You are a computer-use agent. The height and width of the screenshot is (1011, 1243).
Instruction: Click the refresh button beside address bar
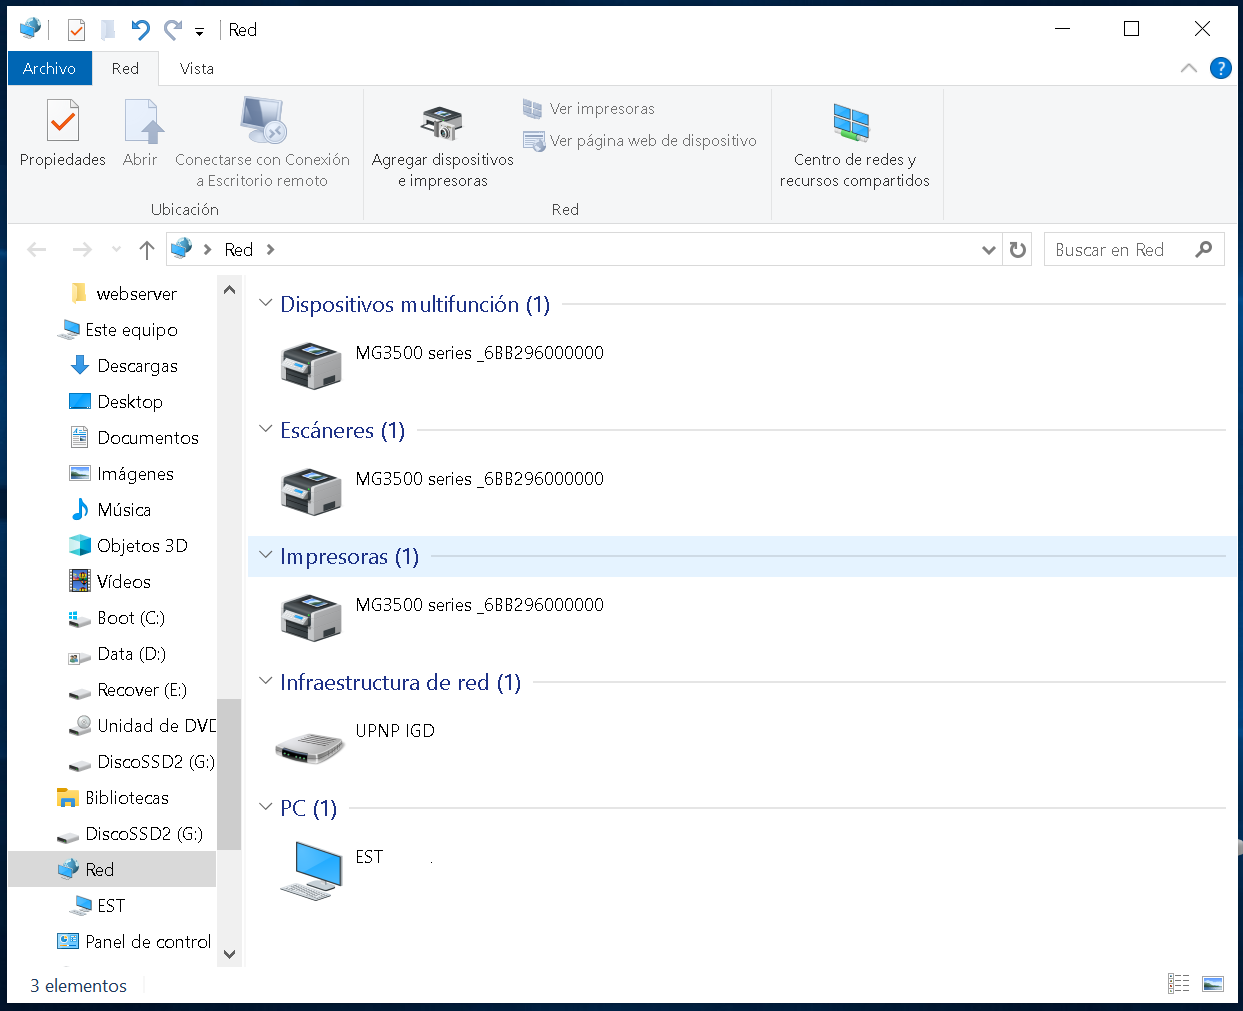tap(1018, 250)
